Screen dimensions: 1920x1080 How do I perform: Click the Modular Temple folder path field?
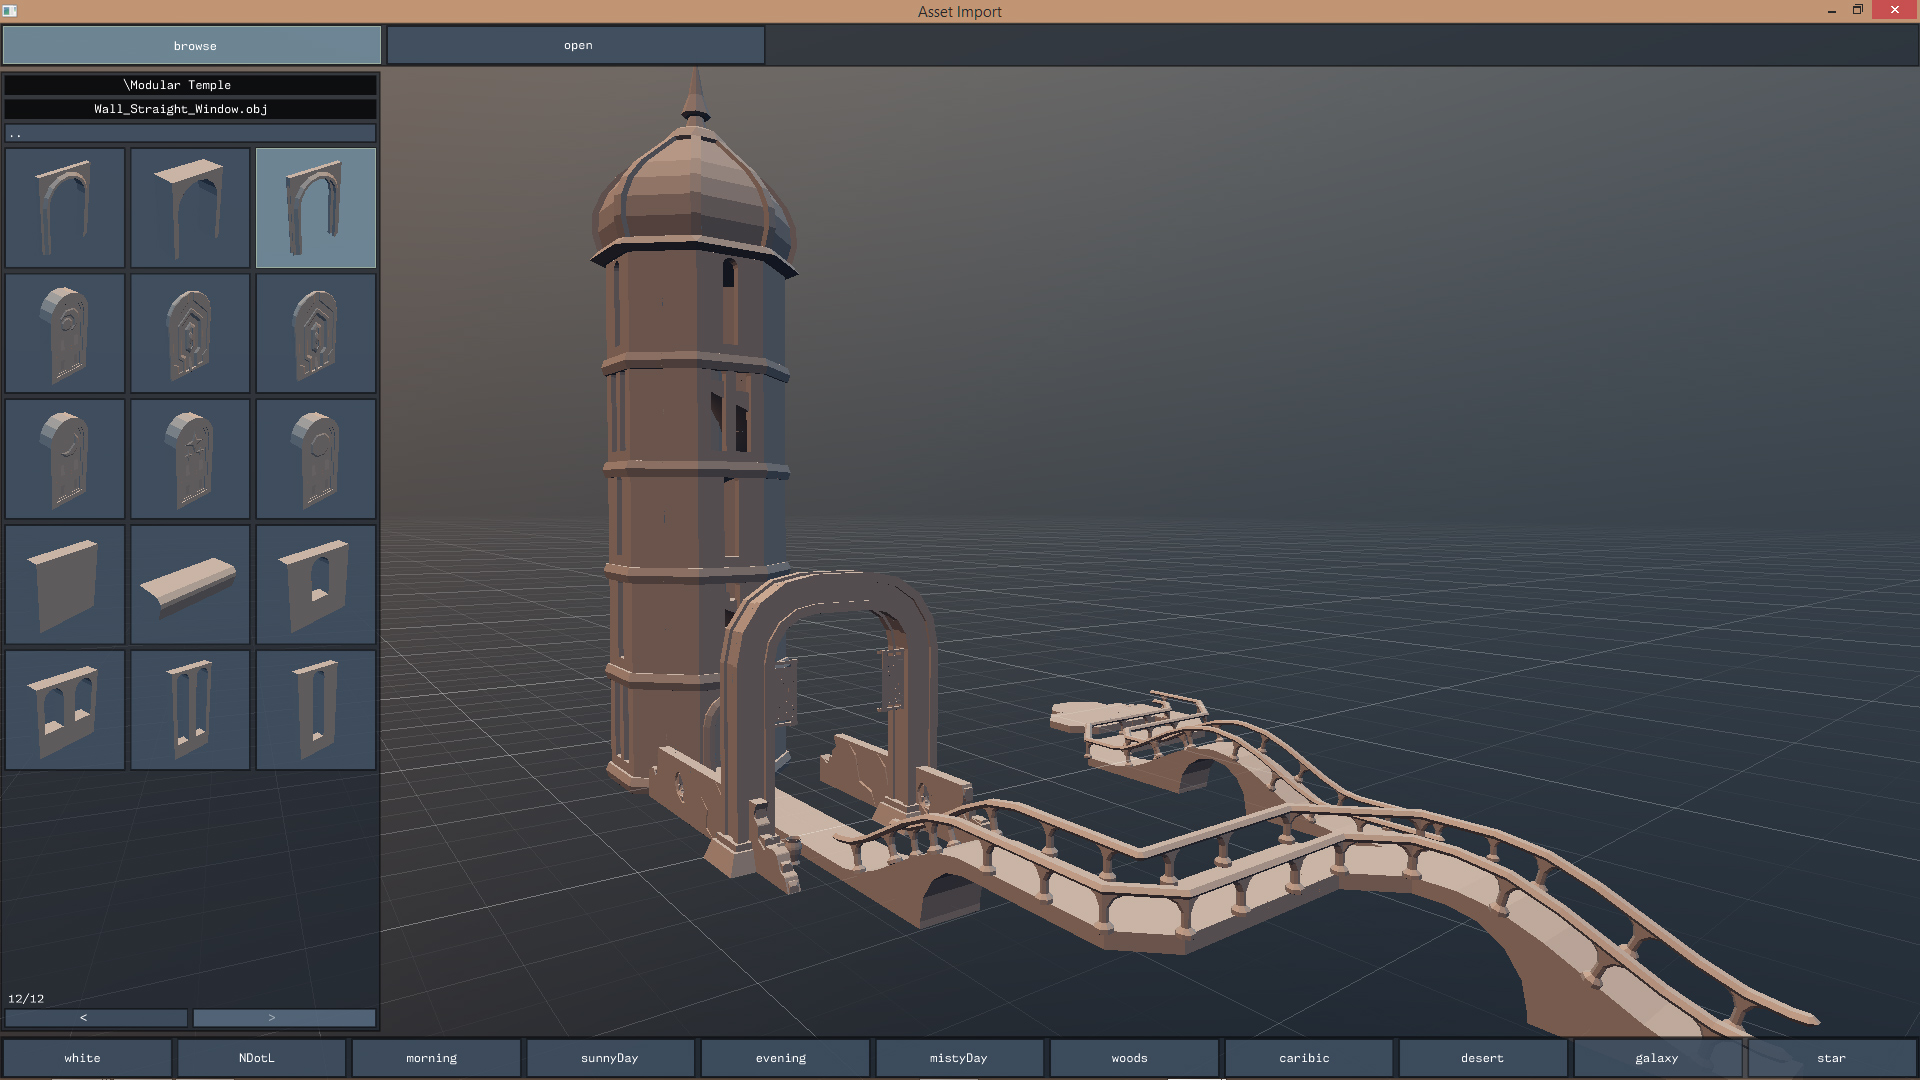click(x=190, y=85)
